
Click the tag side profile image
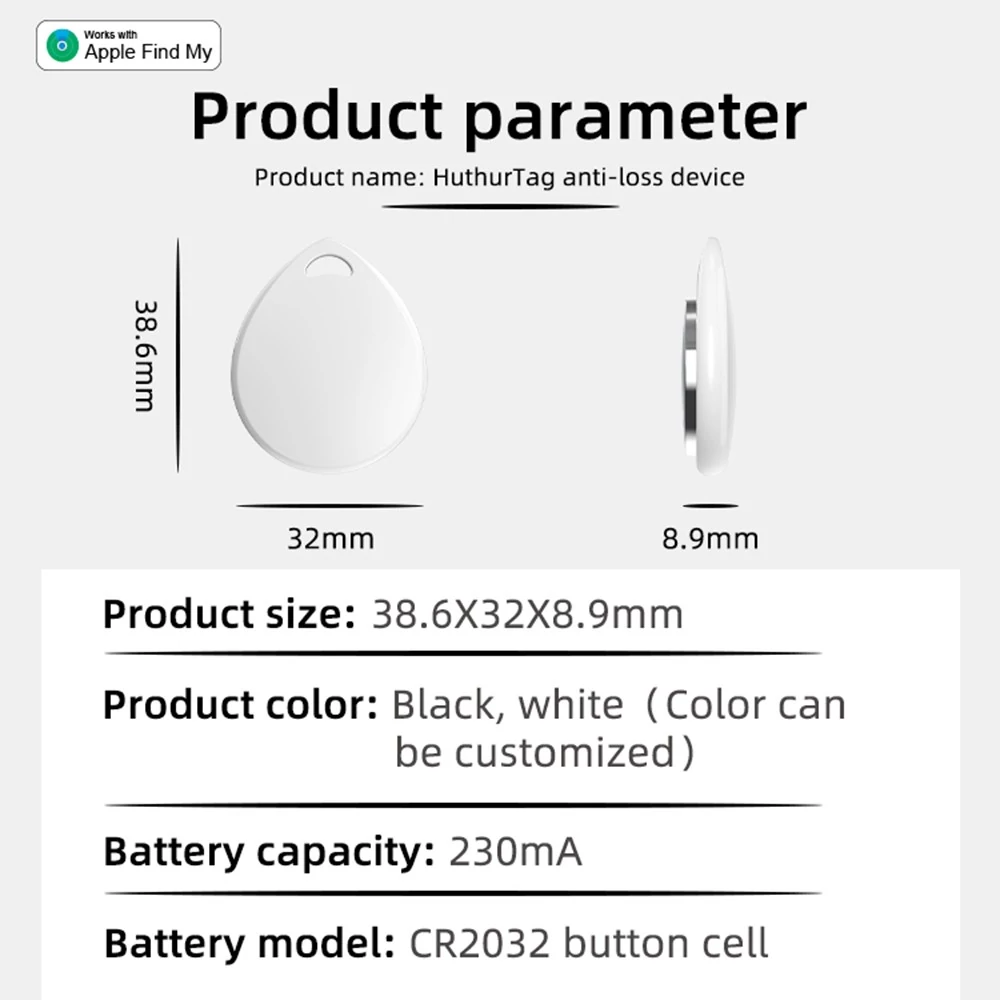click(x=710, y=356)
